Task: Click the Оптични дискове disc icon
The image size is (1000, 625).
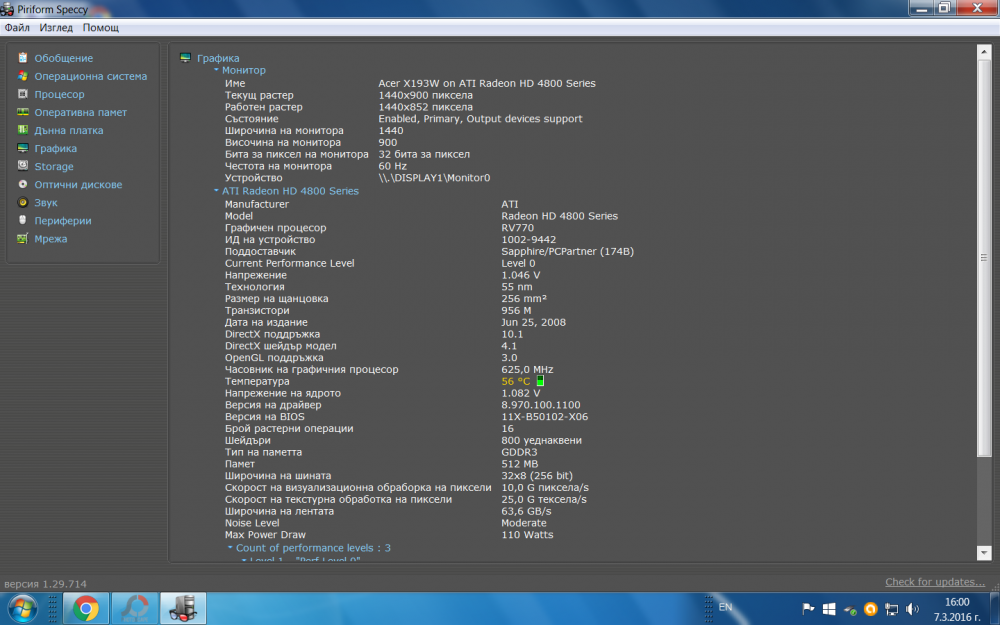Action: 23,184
